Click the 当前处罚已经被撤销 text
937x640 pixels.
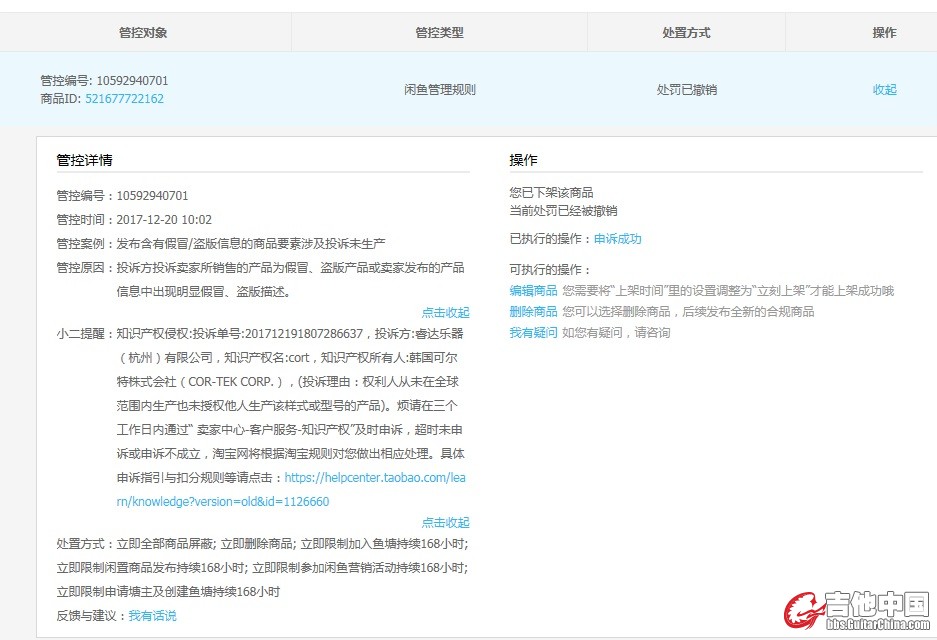[x=563, y=210]
